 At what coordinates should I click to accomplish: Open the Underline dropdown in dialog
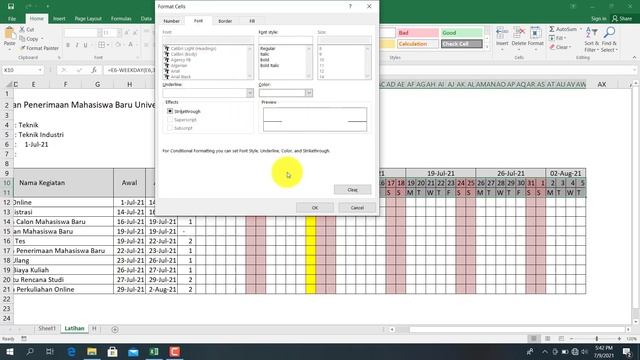(250, 93)
